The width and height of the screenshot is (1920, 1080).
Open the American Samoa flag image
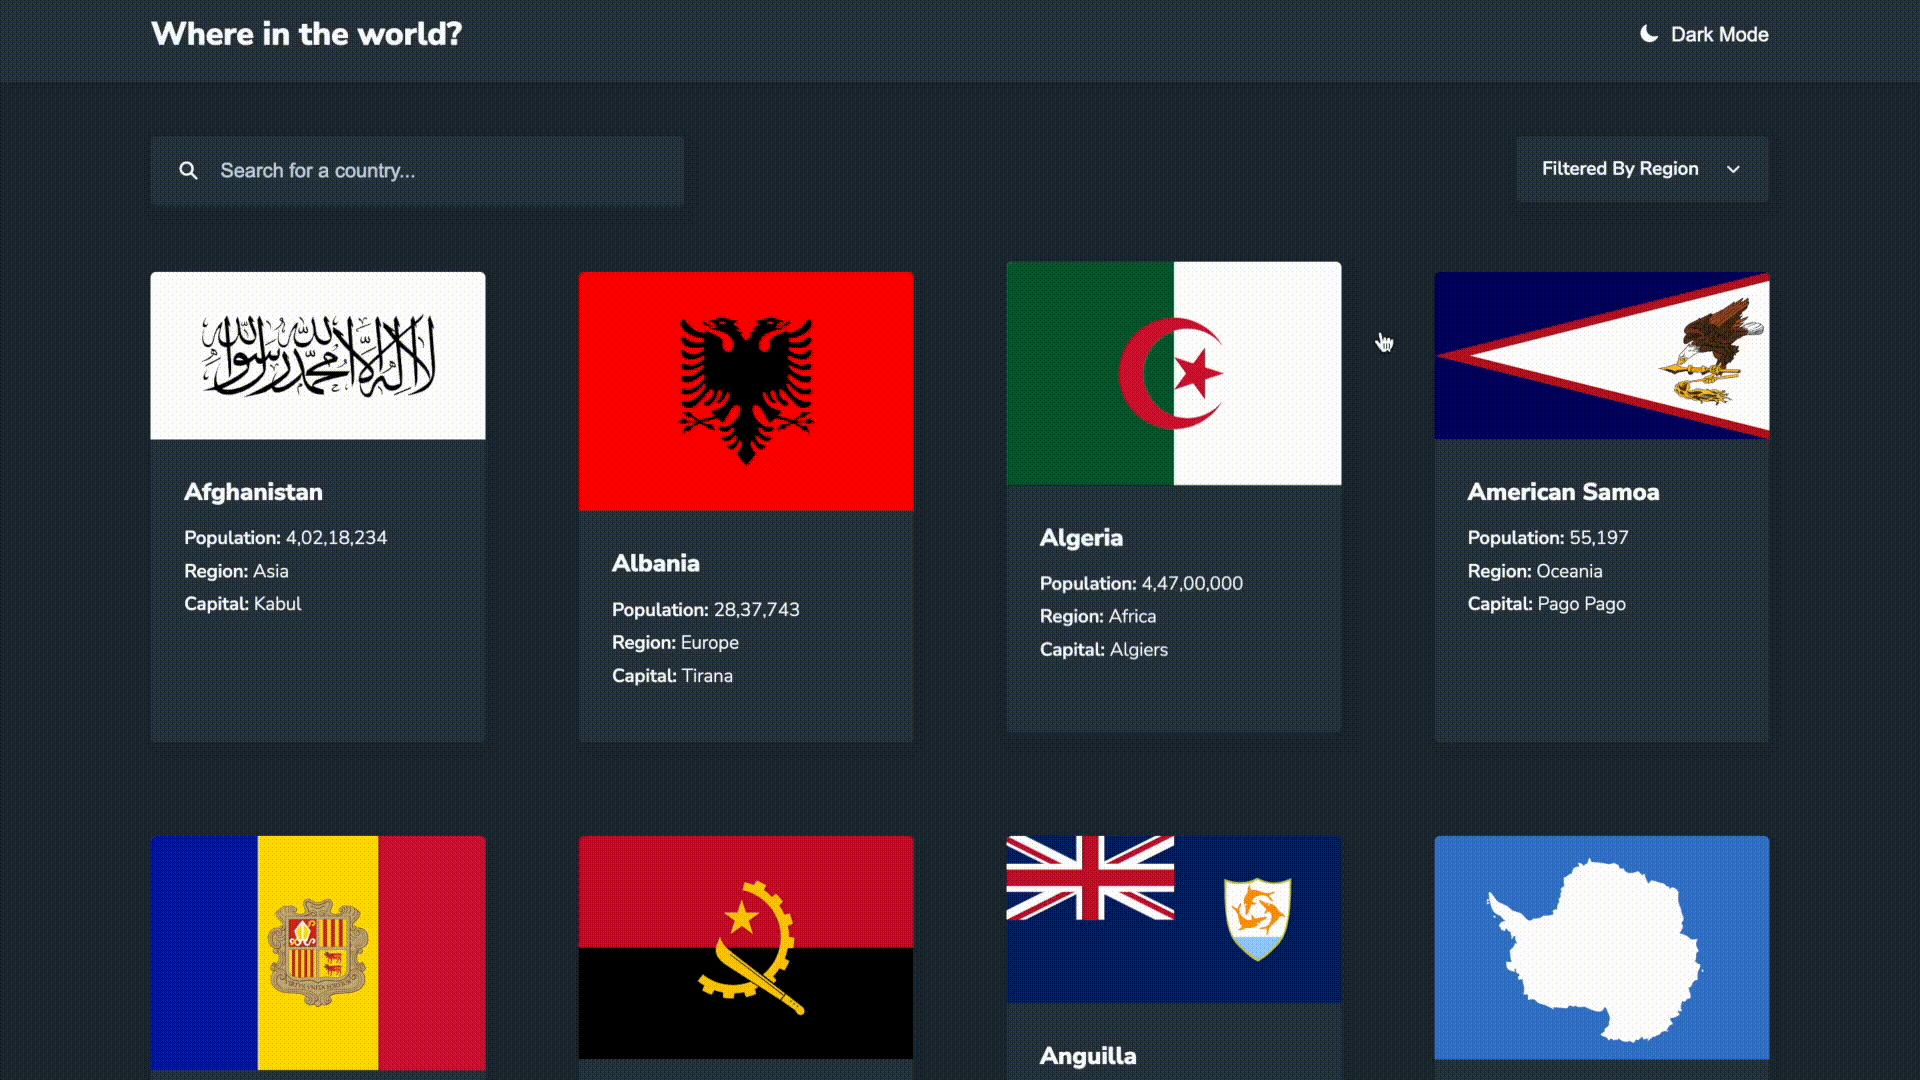[1602, 356]
